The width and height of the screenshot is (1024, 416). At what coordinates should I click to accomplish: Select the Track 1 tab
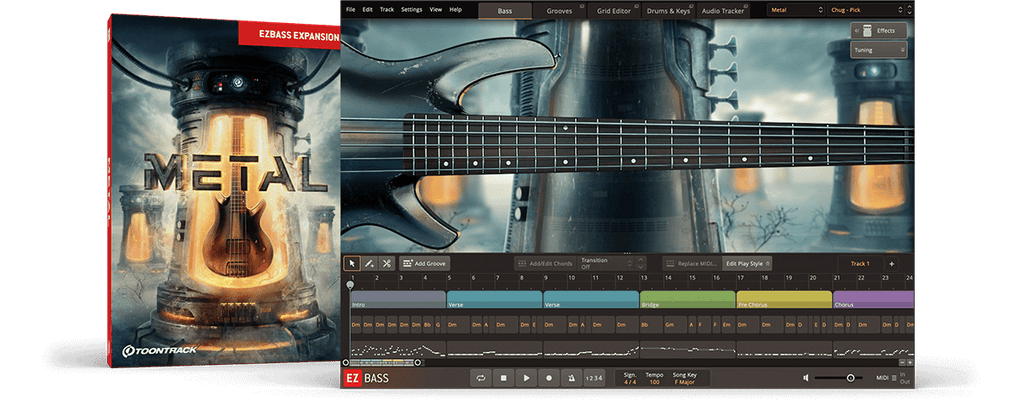point(860,264)
